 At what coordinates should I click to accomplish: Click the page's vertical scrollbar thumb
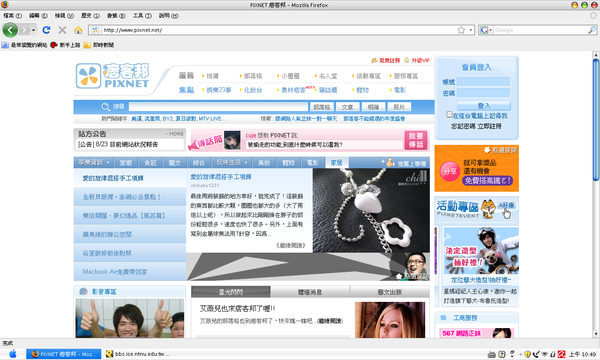595,120
